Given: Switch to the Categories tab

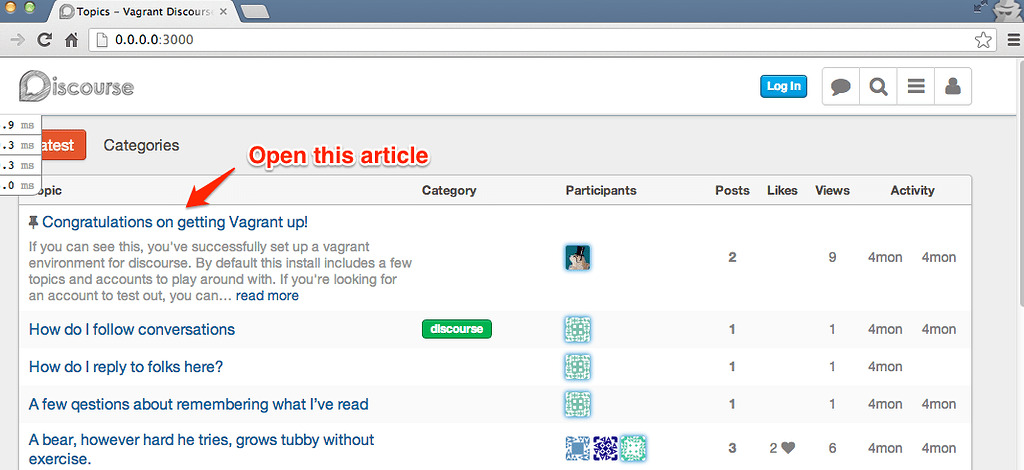Looking at the screenshot, I should tap(141, 145).
